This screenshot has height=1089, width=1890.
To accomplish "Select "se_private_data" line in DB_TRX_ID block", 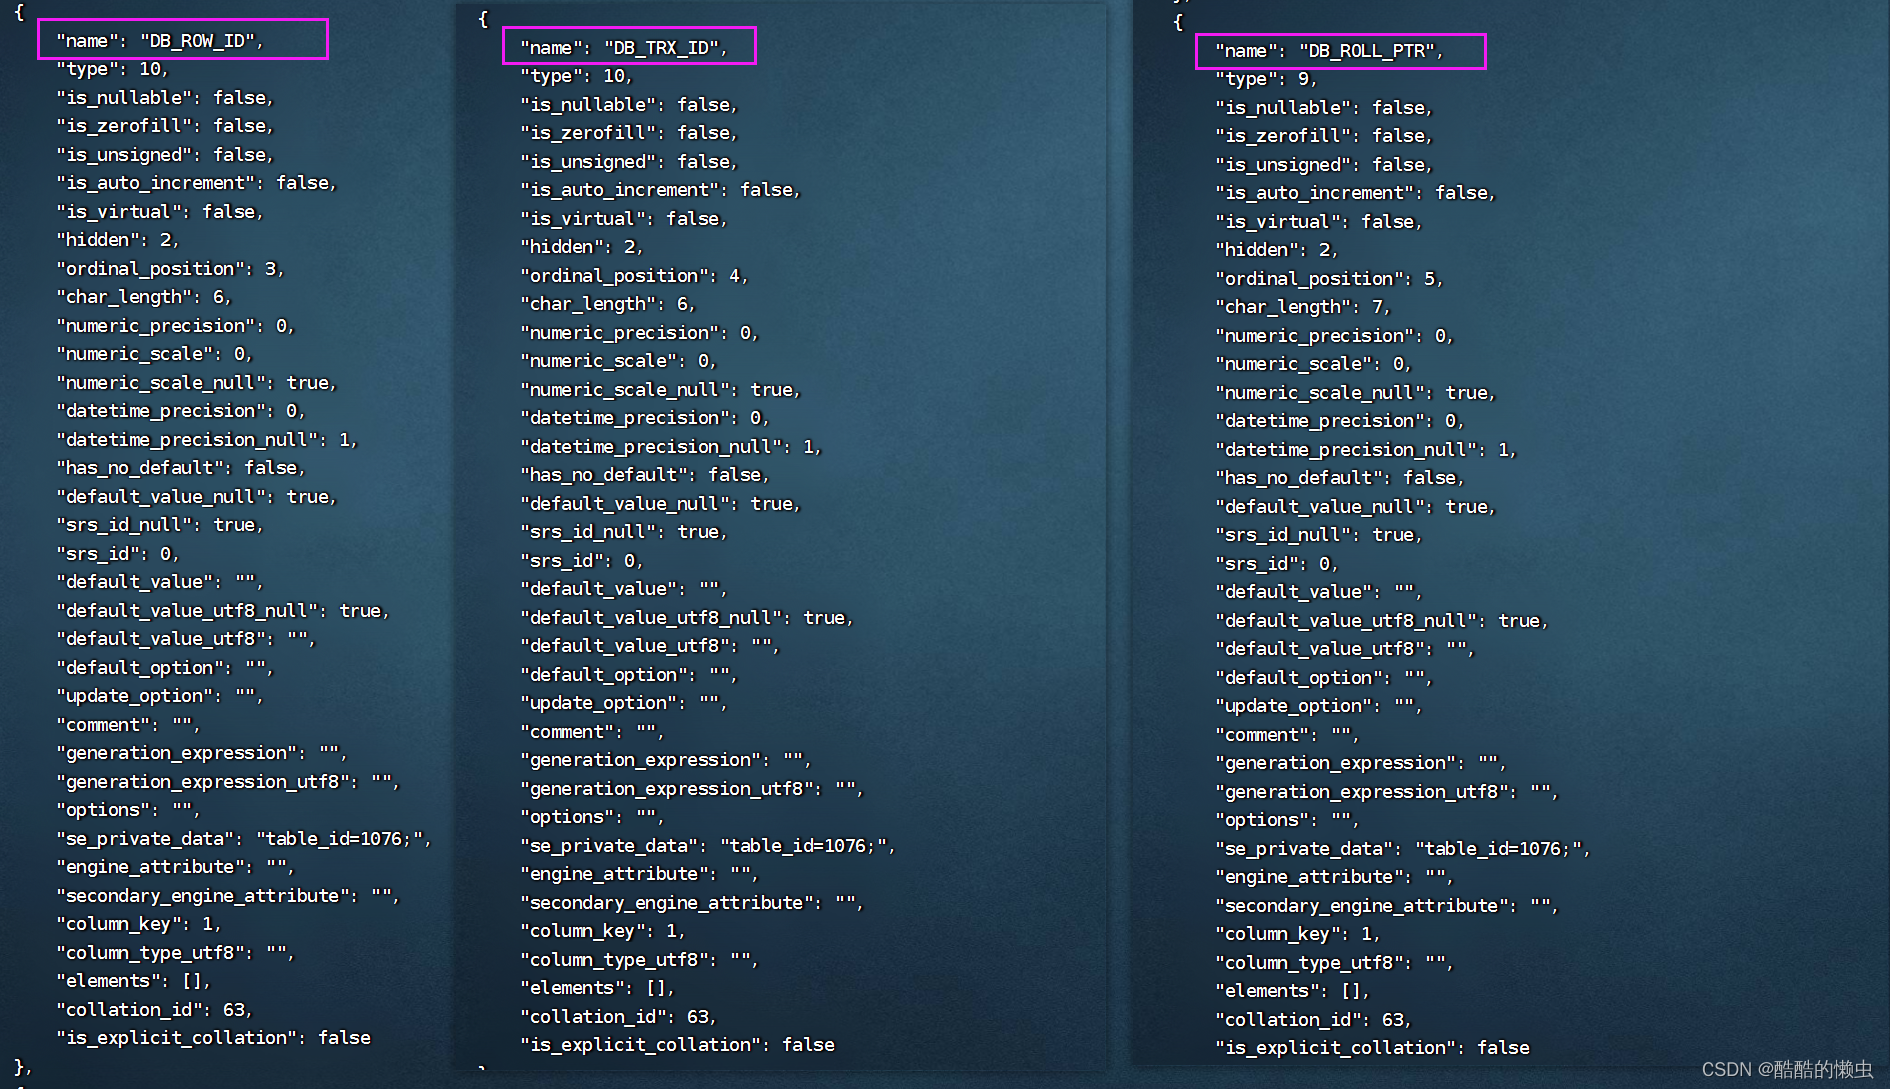I will click(707, 846).
